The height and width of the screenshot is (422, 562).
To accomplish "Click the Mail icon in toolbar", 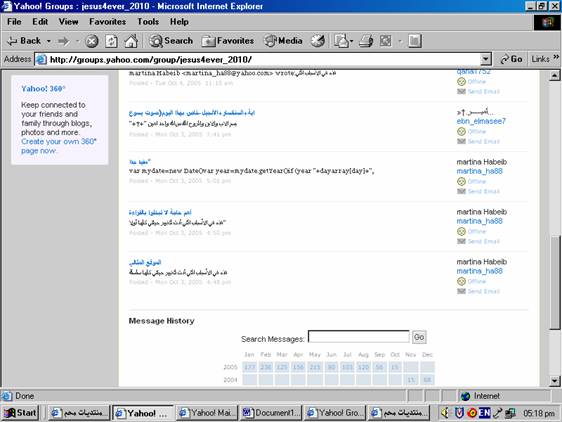I will pos(341,41).
